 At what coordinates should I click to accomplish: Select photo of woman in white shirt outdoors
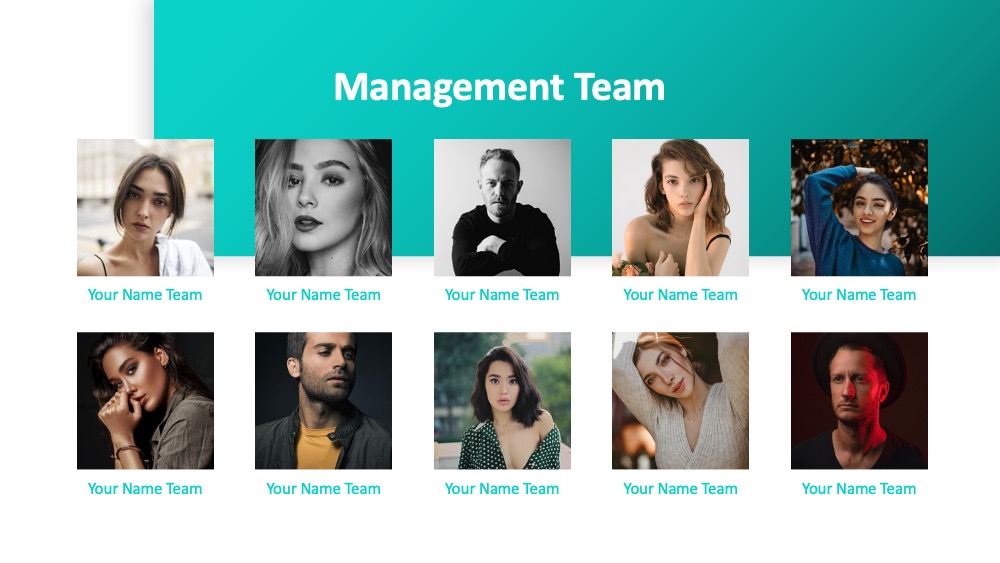tap(145, 208)
